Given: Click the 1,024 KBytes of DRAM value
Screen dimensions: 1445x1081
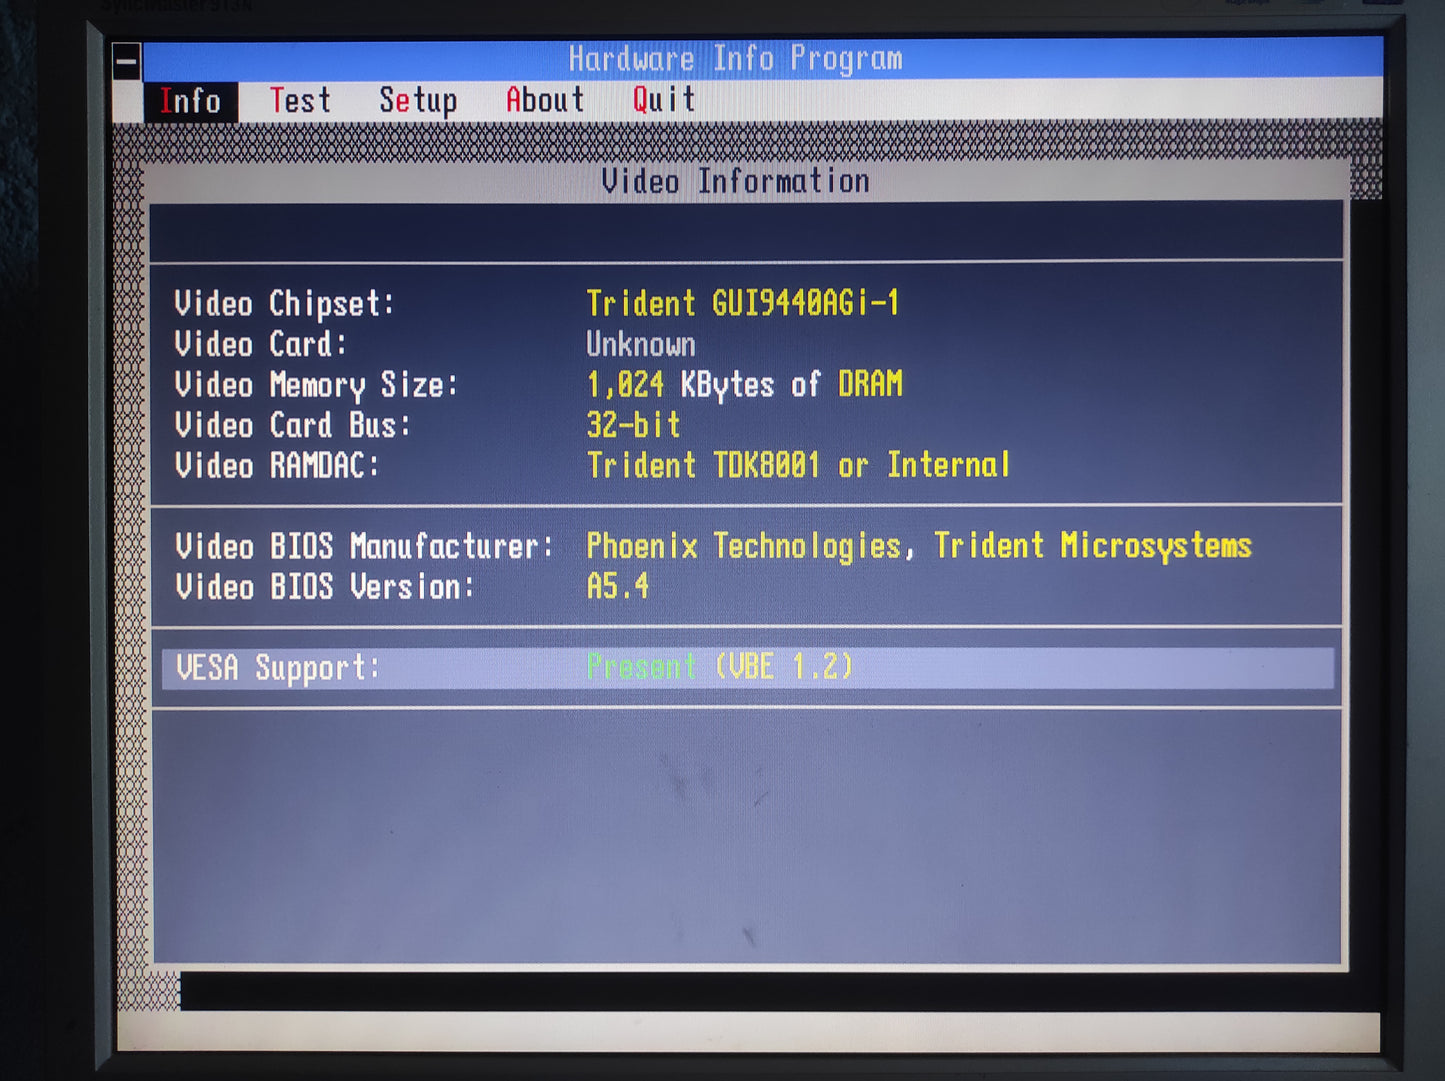Looking at the screenshot, I should pyautogui.click(x=744, y=384).
